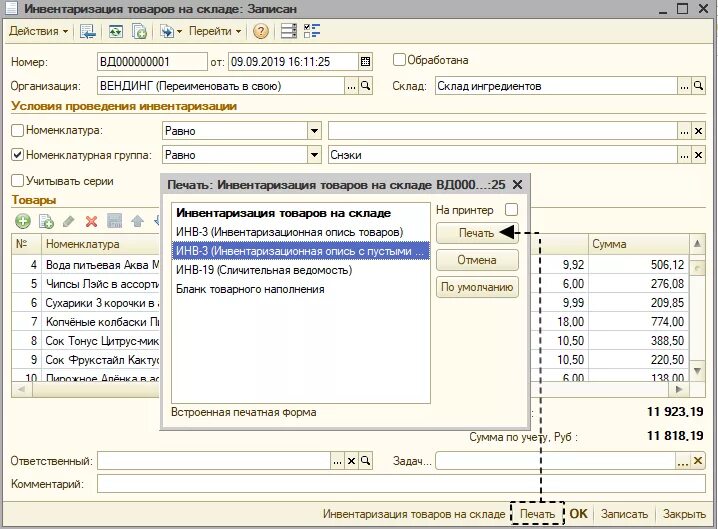Click the copy document icon in the toolbar
This screenshot has height=529, width=718.
pos(139,31)
